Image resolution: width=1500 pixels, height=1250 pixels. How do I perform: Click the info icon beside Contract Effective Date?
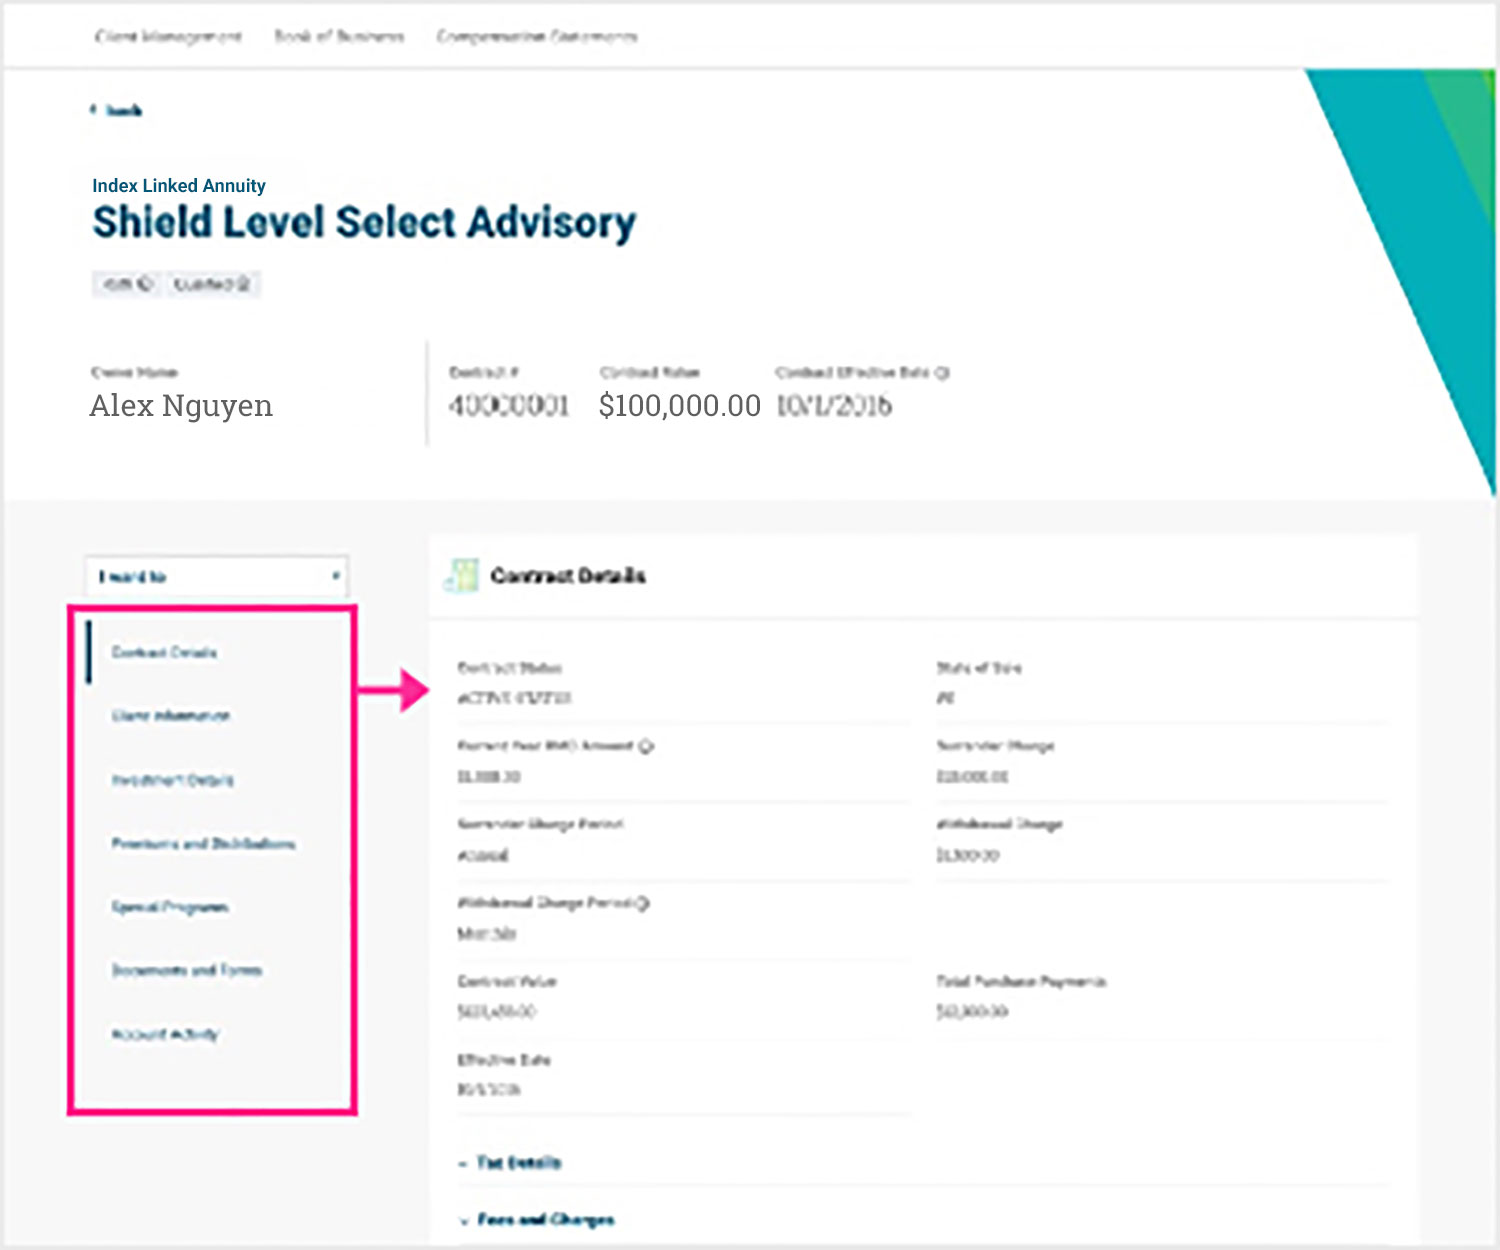click(941, 373)
